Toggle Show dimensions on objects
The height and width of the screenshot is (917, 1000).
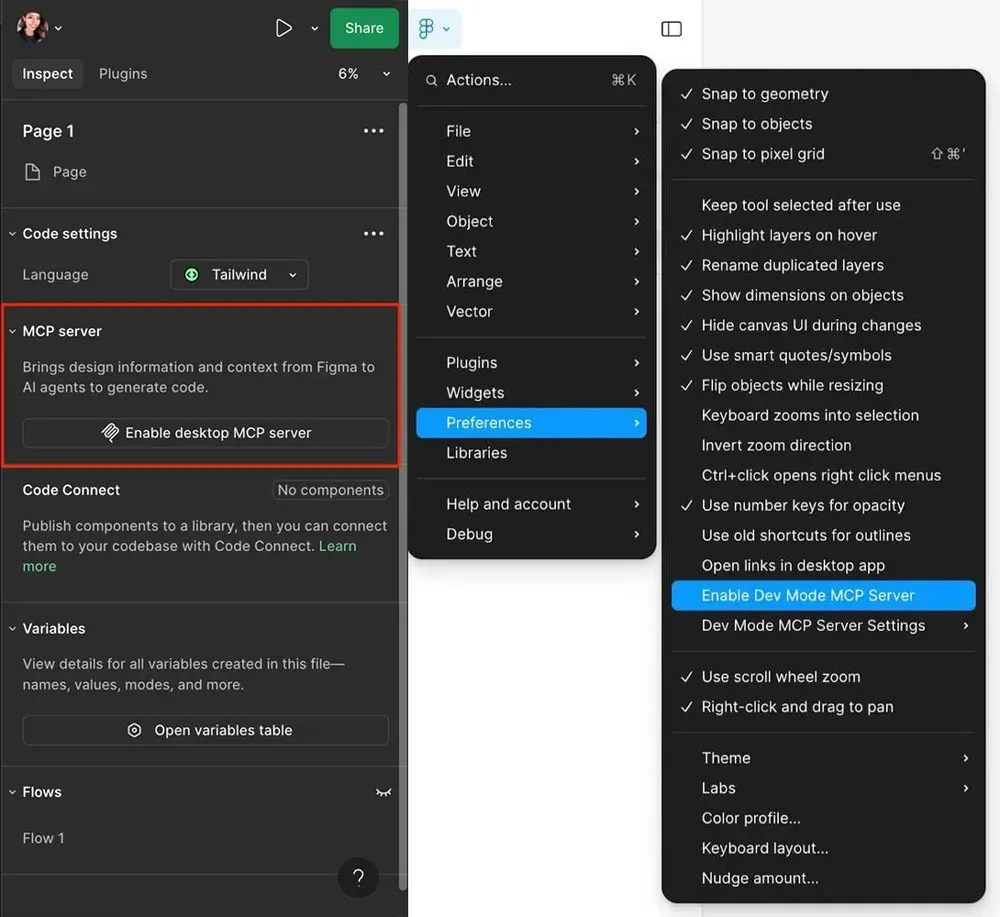click(x=823, y=295)
